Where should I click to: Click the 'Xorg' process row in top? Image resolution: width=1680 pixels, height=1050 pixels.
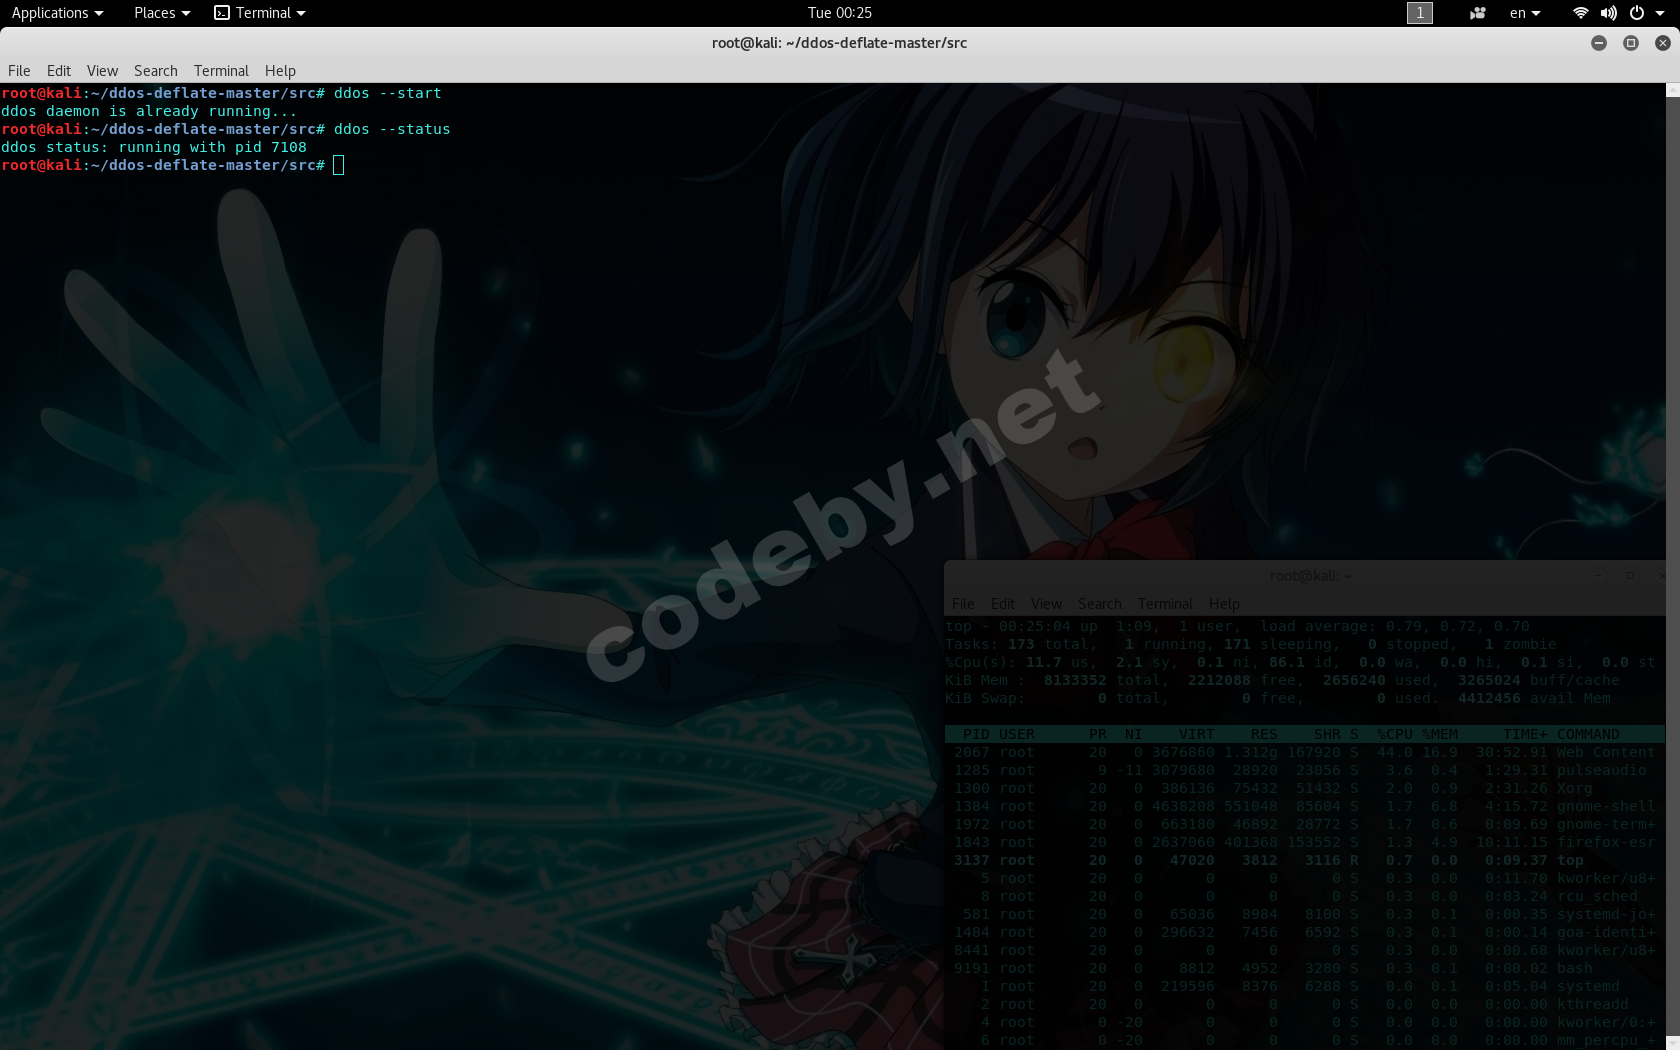coord(1304,789)
